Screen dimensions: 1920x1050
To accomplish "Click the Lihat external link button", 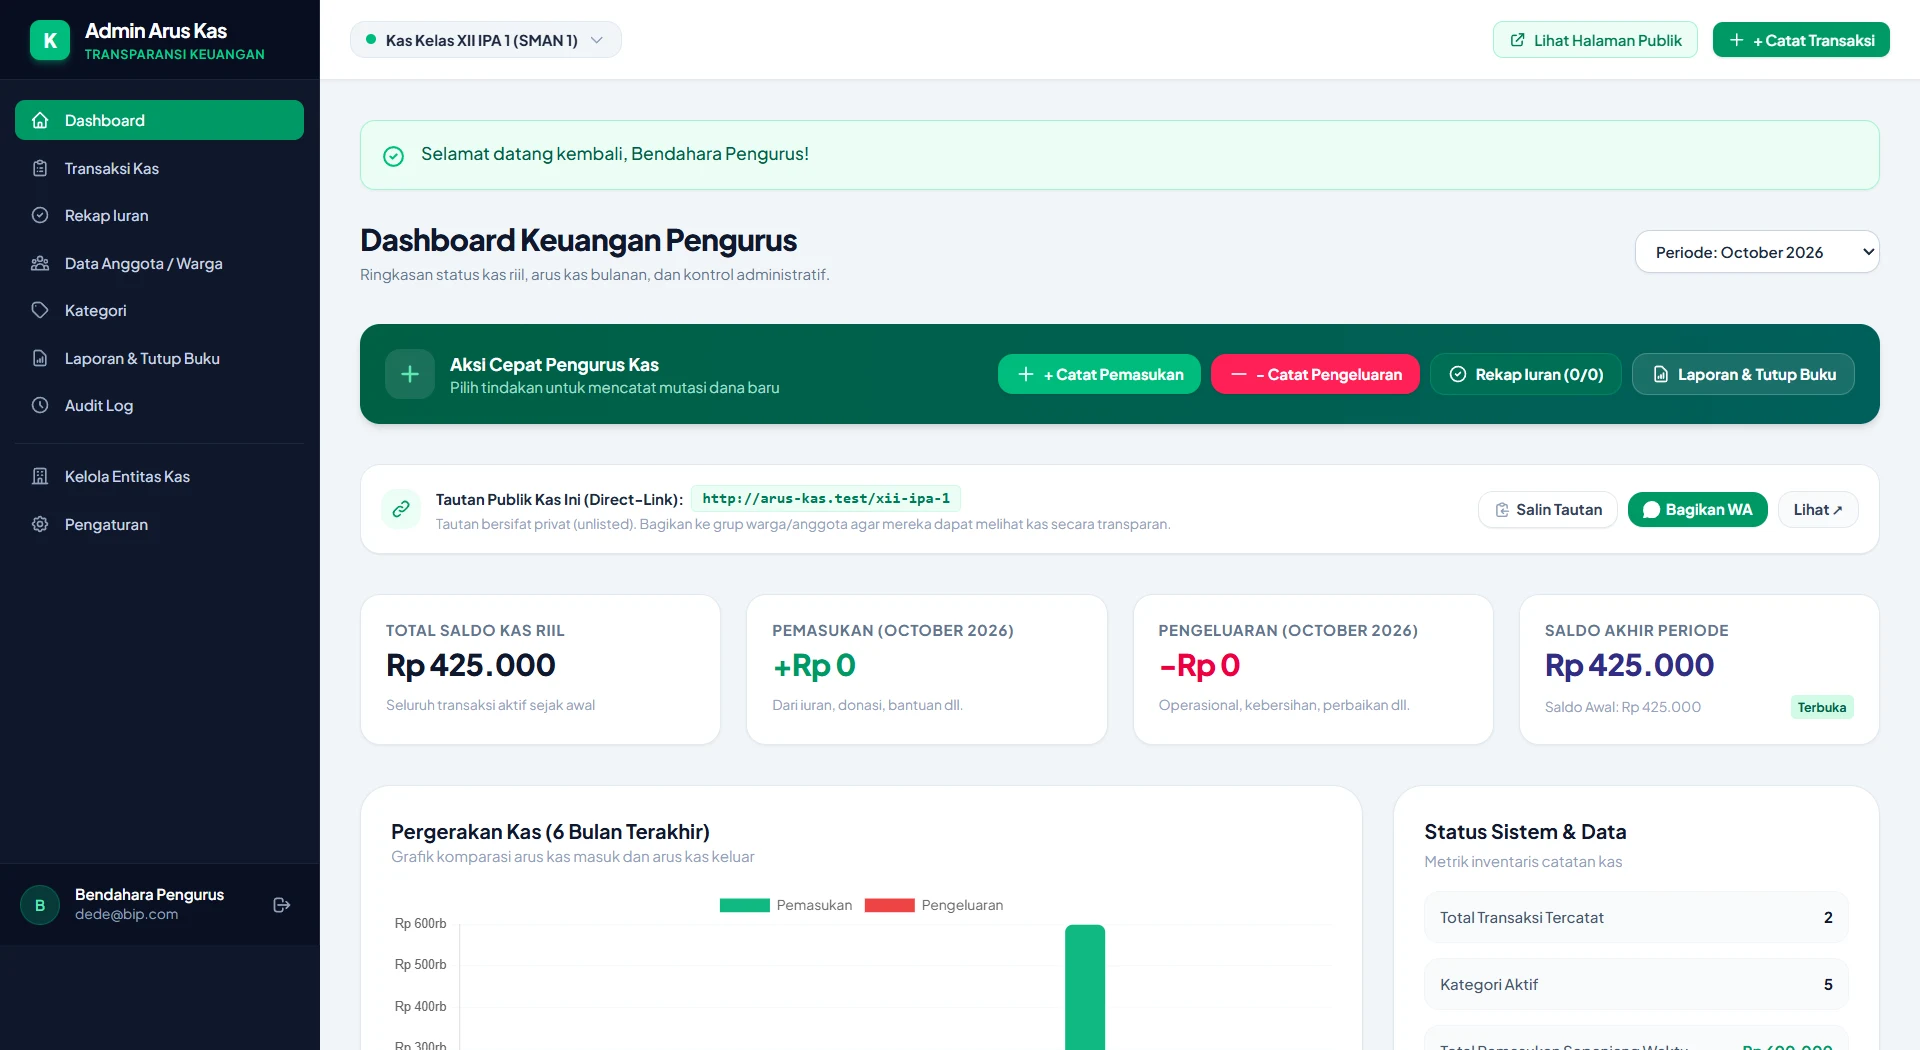I will 1818,510.
